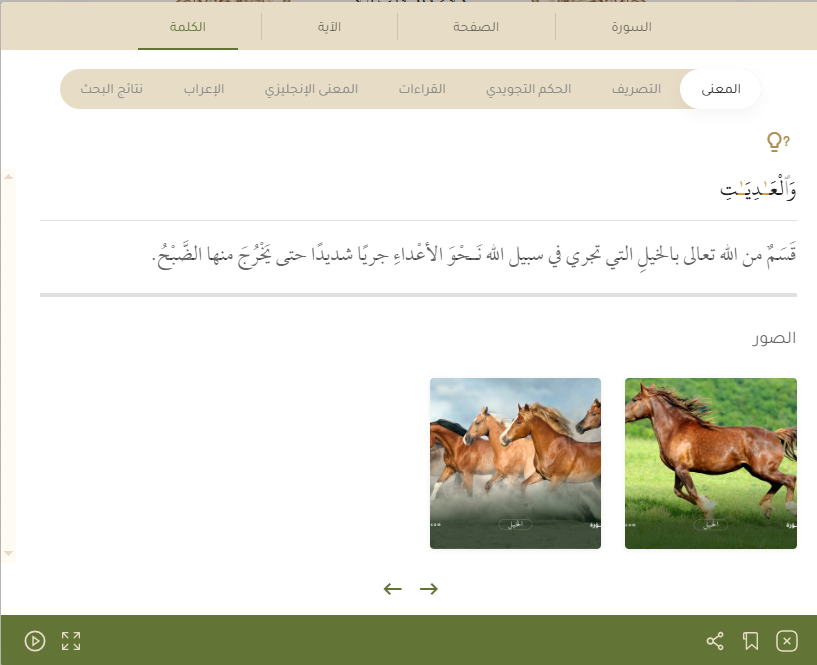Select the الكلمة tab

pos(189,27)
